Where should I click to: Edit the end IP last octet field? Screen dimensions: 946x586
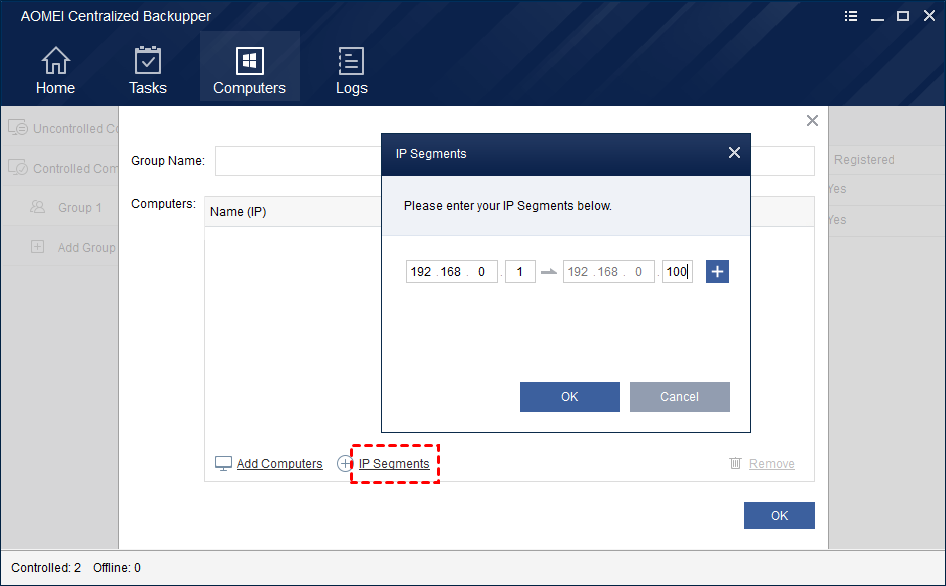point(677,272)
